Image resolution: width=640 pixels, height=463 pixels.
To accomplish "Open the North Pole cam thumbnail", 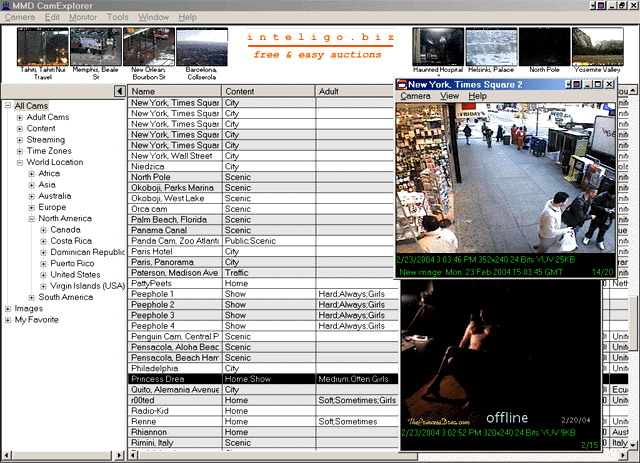I will 544,47.
